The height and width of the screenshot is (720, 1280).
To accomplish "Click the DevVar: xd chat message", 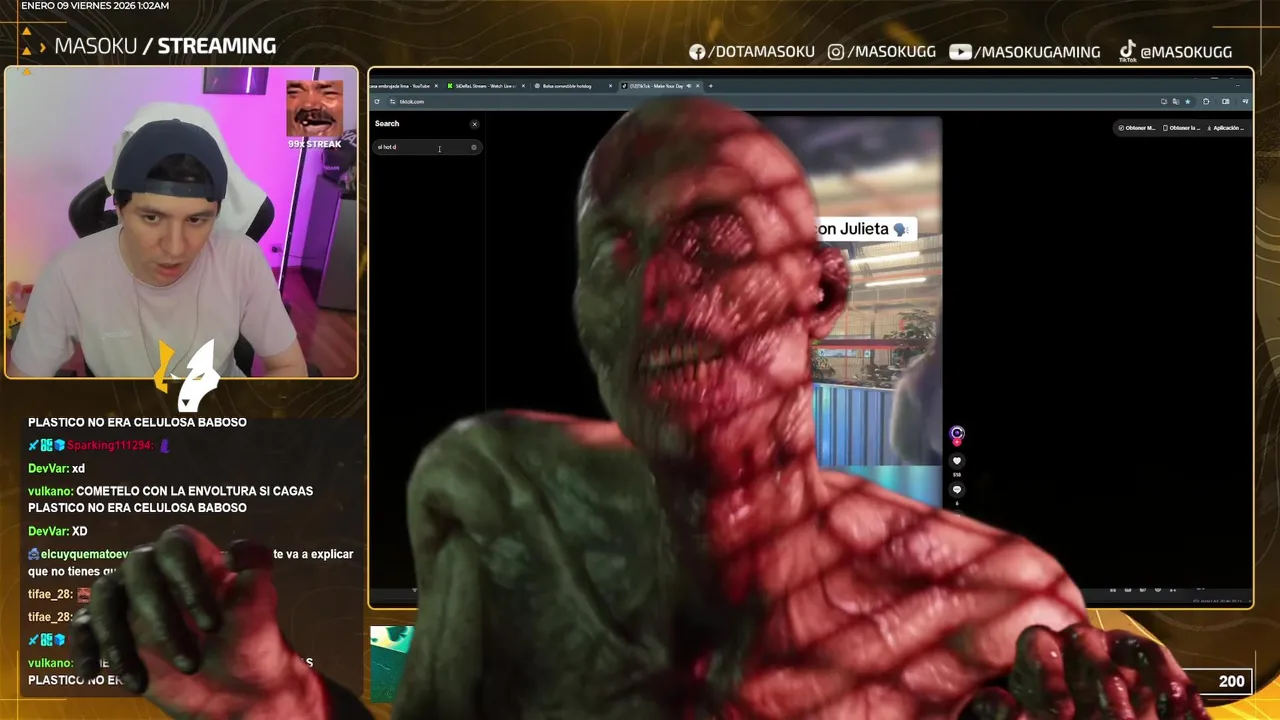I will 56,468.
